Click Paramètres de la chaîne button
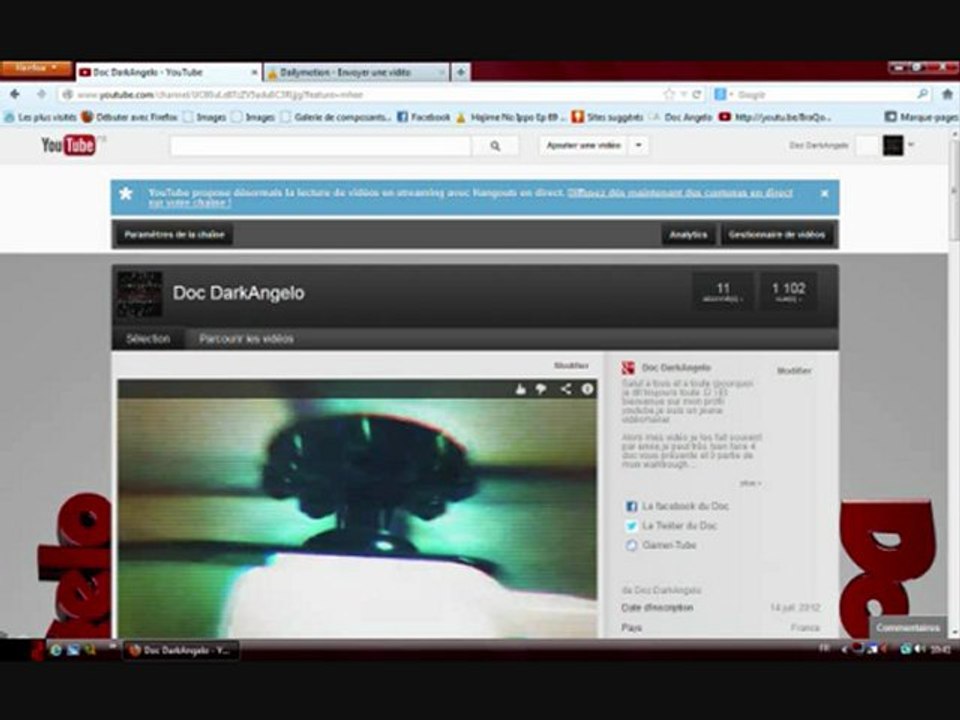Screen dimensions: 960x720 click(x=174, y=234)
